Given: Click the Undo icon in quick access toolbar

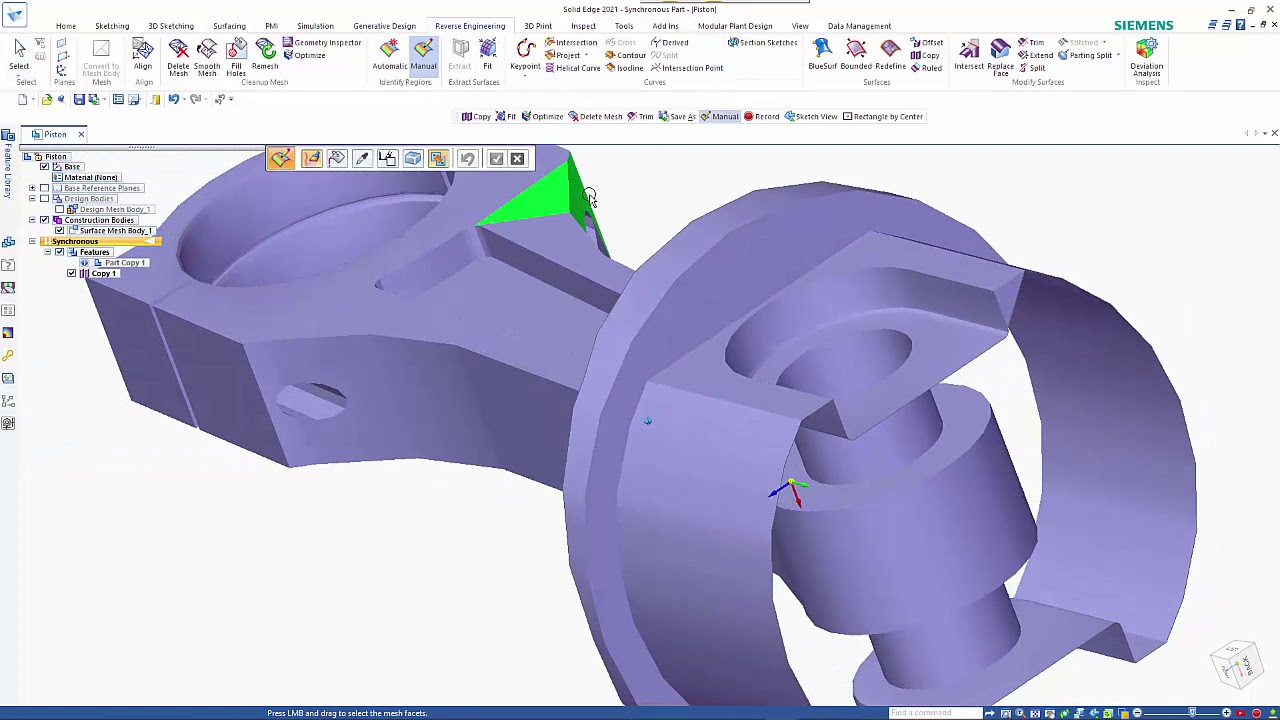Looking at the screenshot, I should pyautogui.click(x=173, y=99).
